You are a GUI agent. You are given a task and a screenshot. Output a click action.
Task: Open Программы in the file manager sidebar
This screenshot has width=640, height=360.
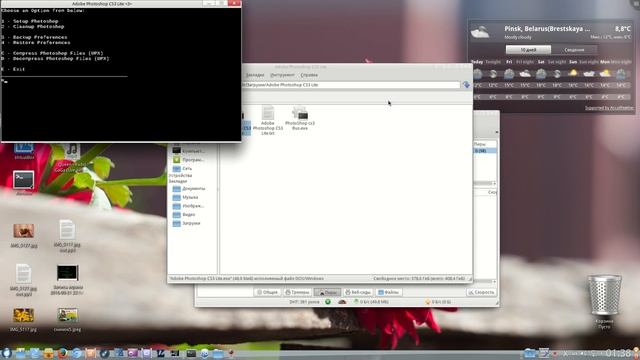click(x=188, y=160)
